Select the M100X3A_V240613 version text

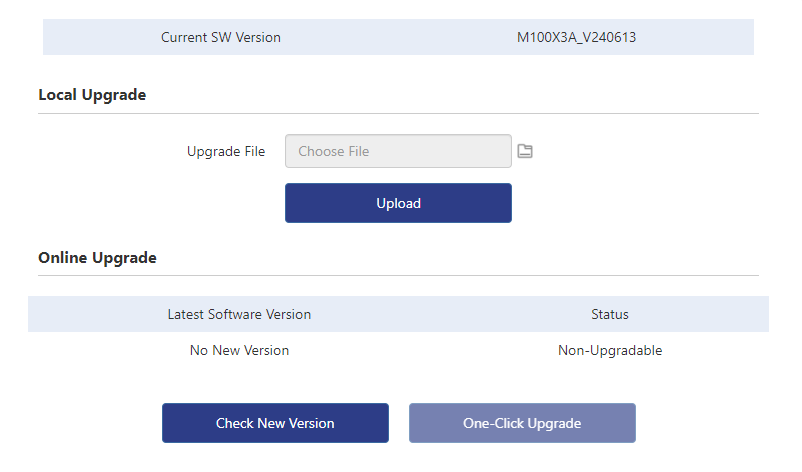[577, 37]
